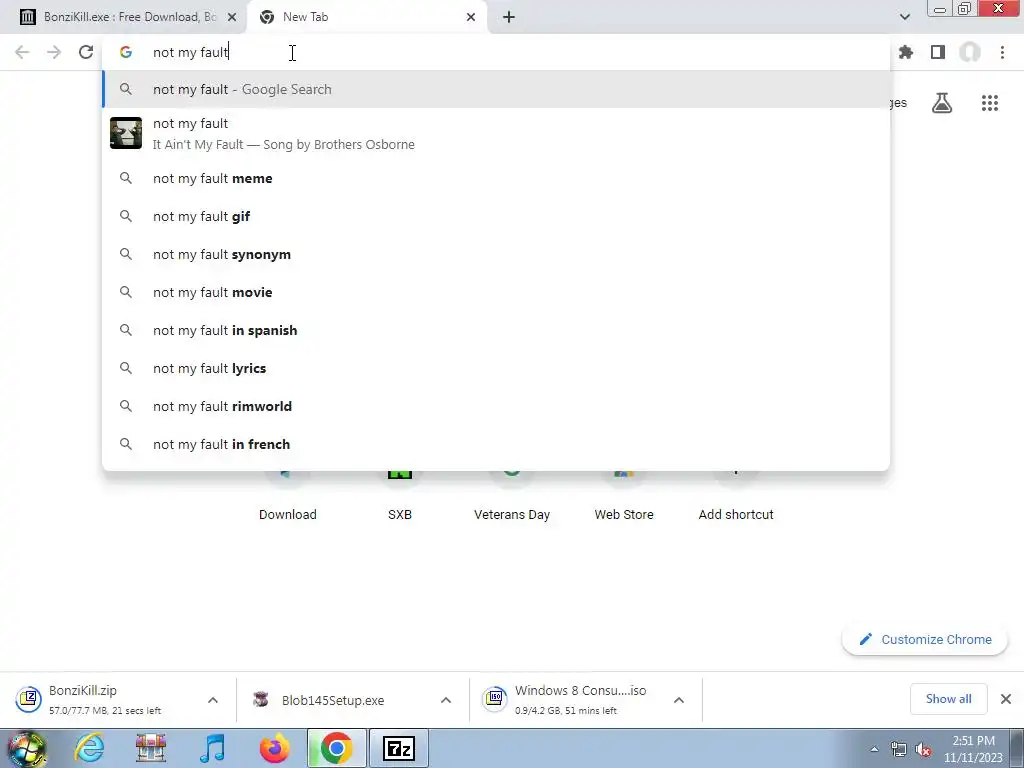Open a new tab with plus button

[509, 17]
